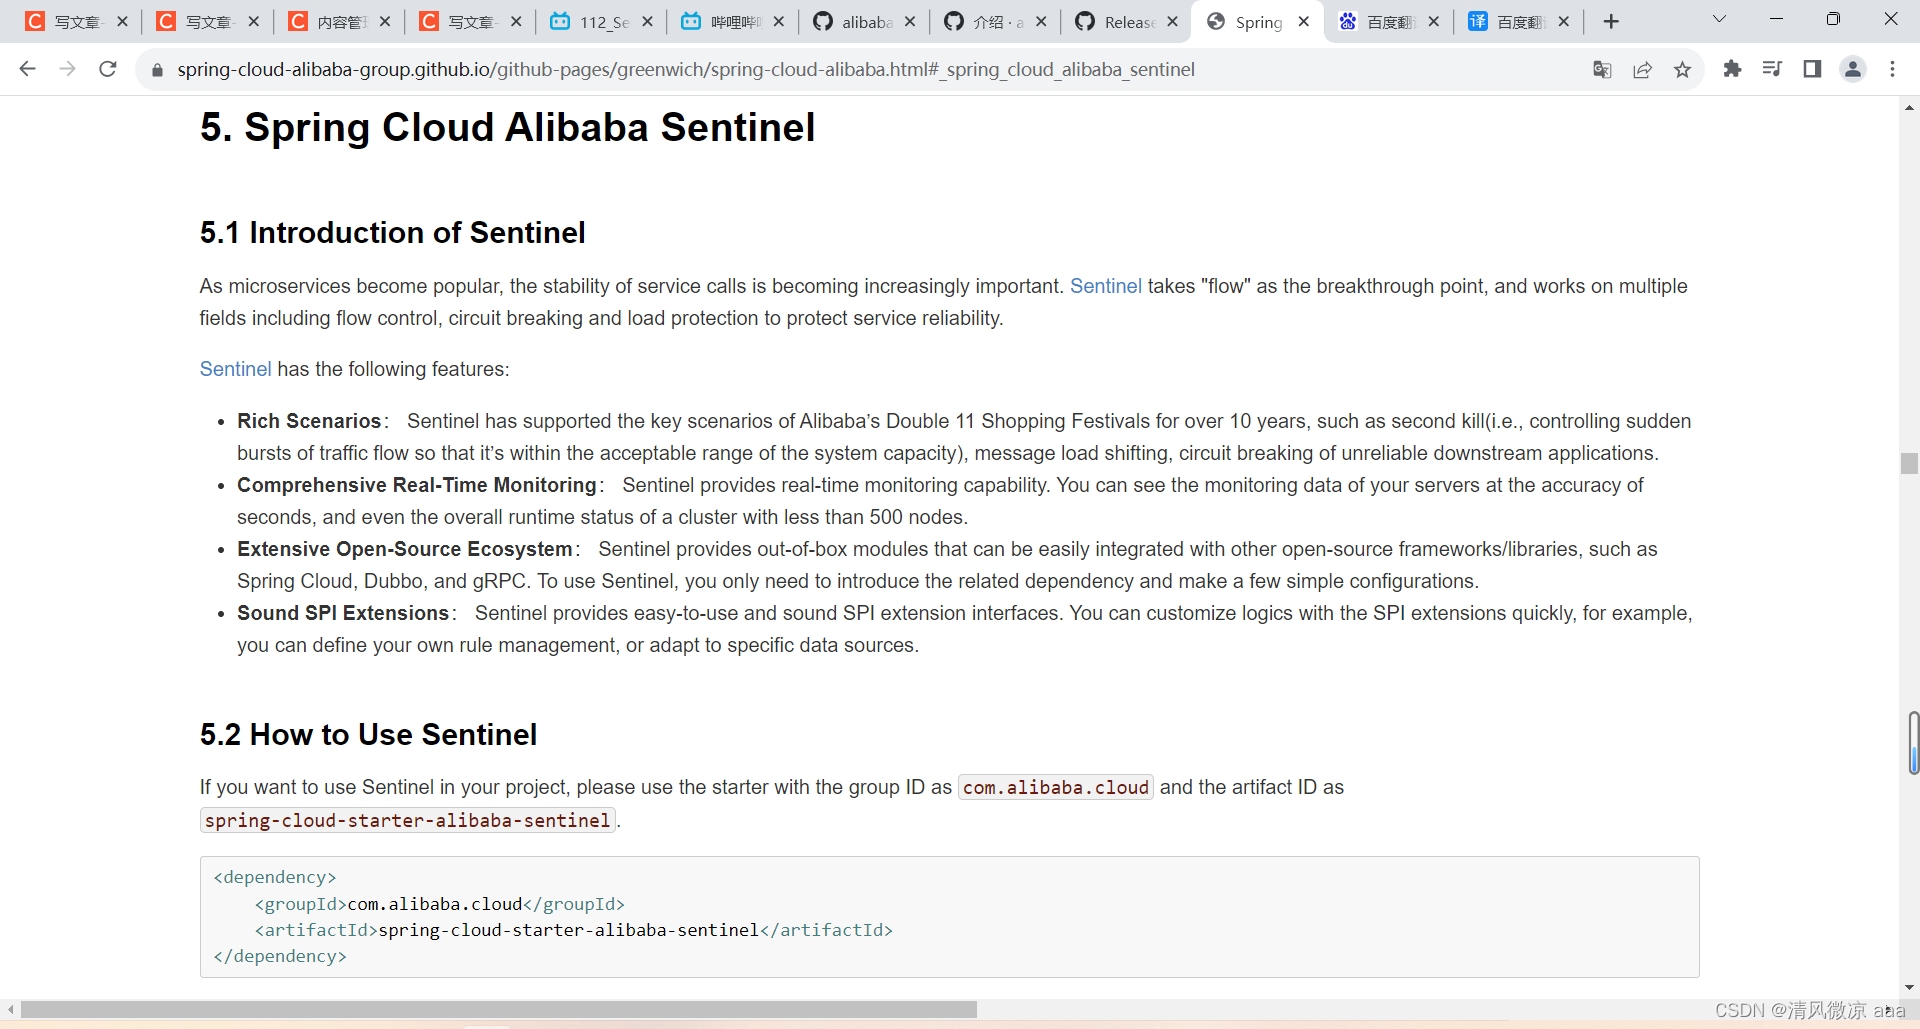
Task: Switch to the 介绍 GitHub tab
Action: click(997, 22)
